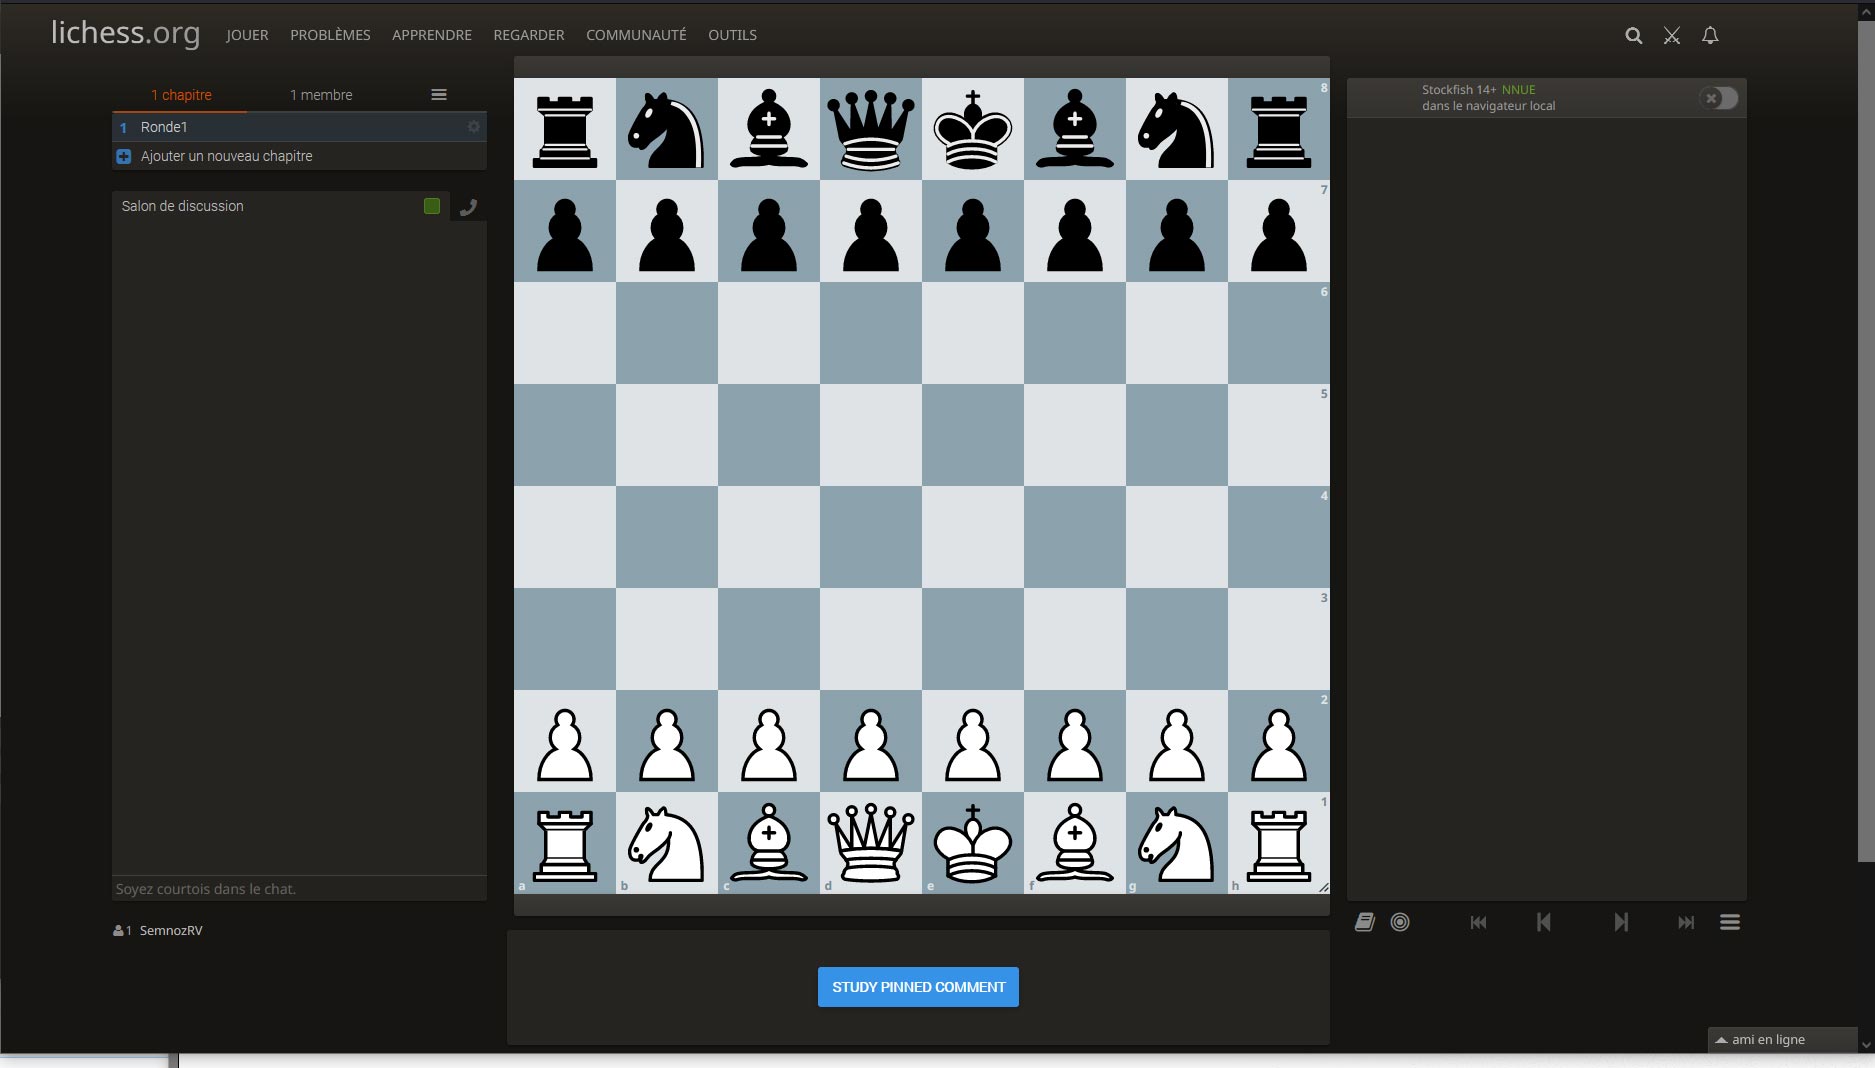
Task: Switch to the '1 membre' tab
Action: pos(321,95)
